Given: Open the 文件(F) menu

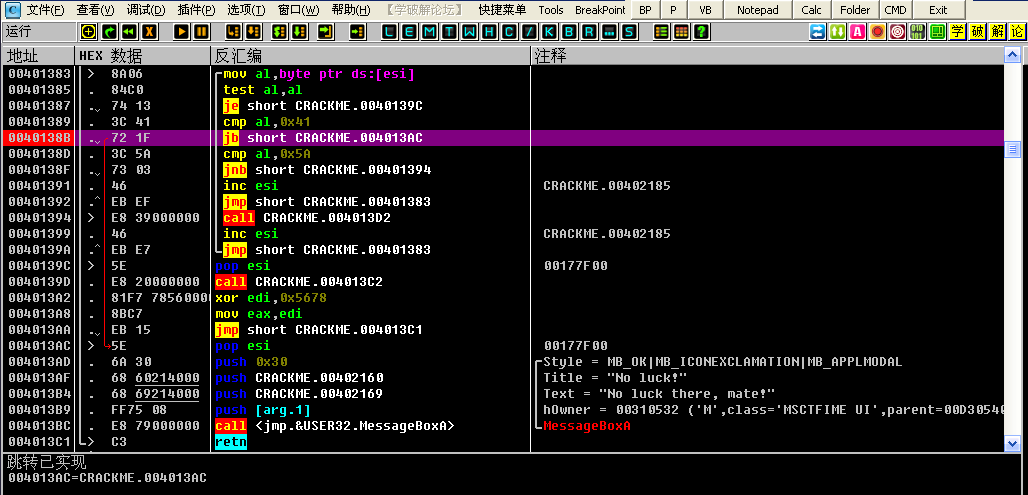Looking at the screenshot, I should pos(45,10).
